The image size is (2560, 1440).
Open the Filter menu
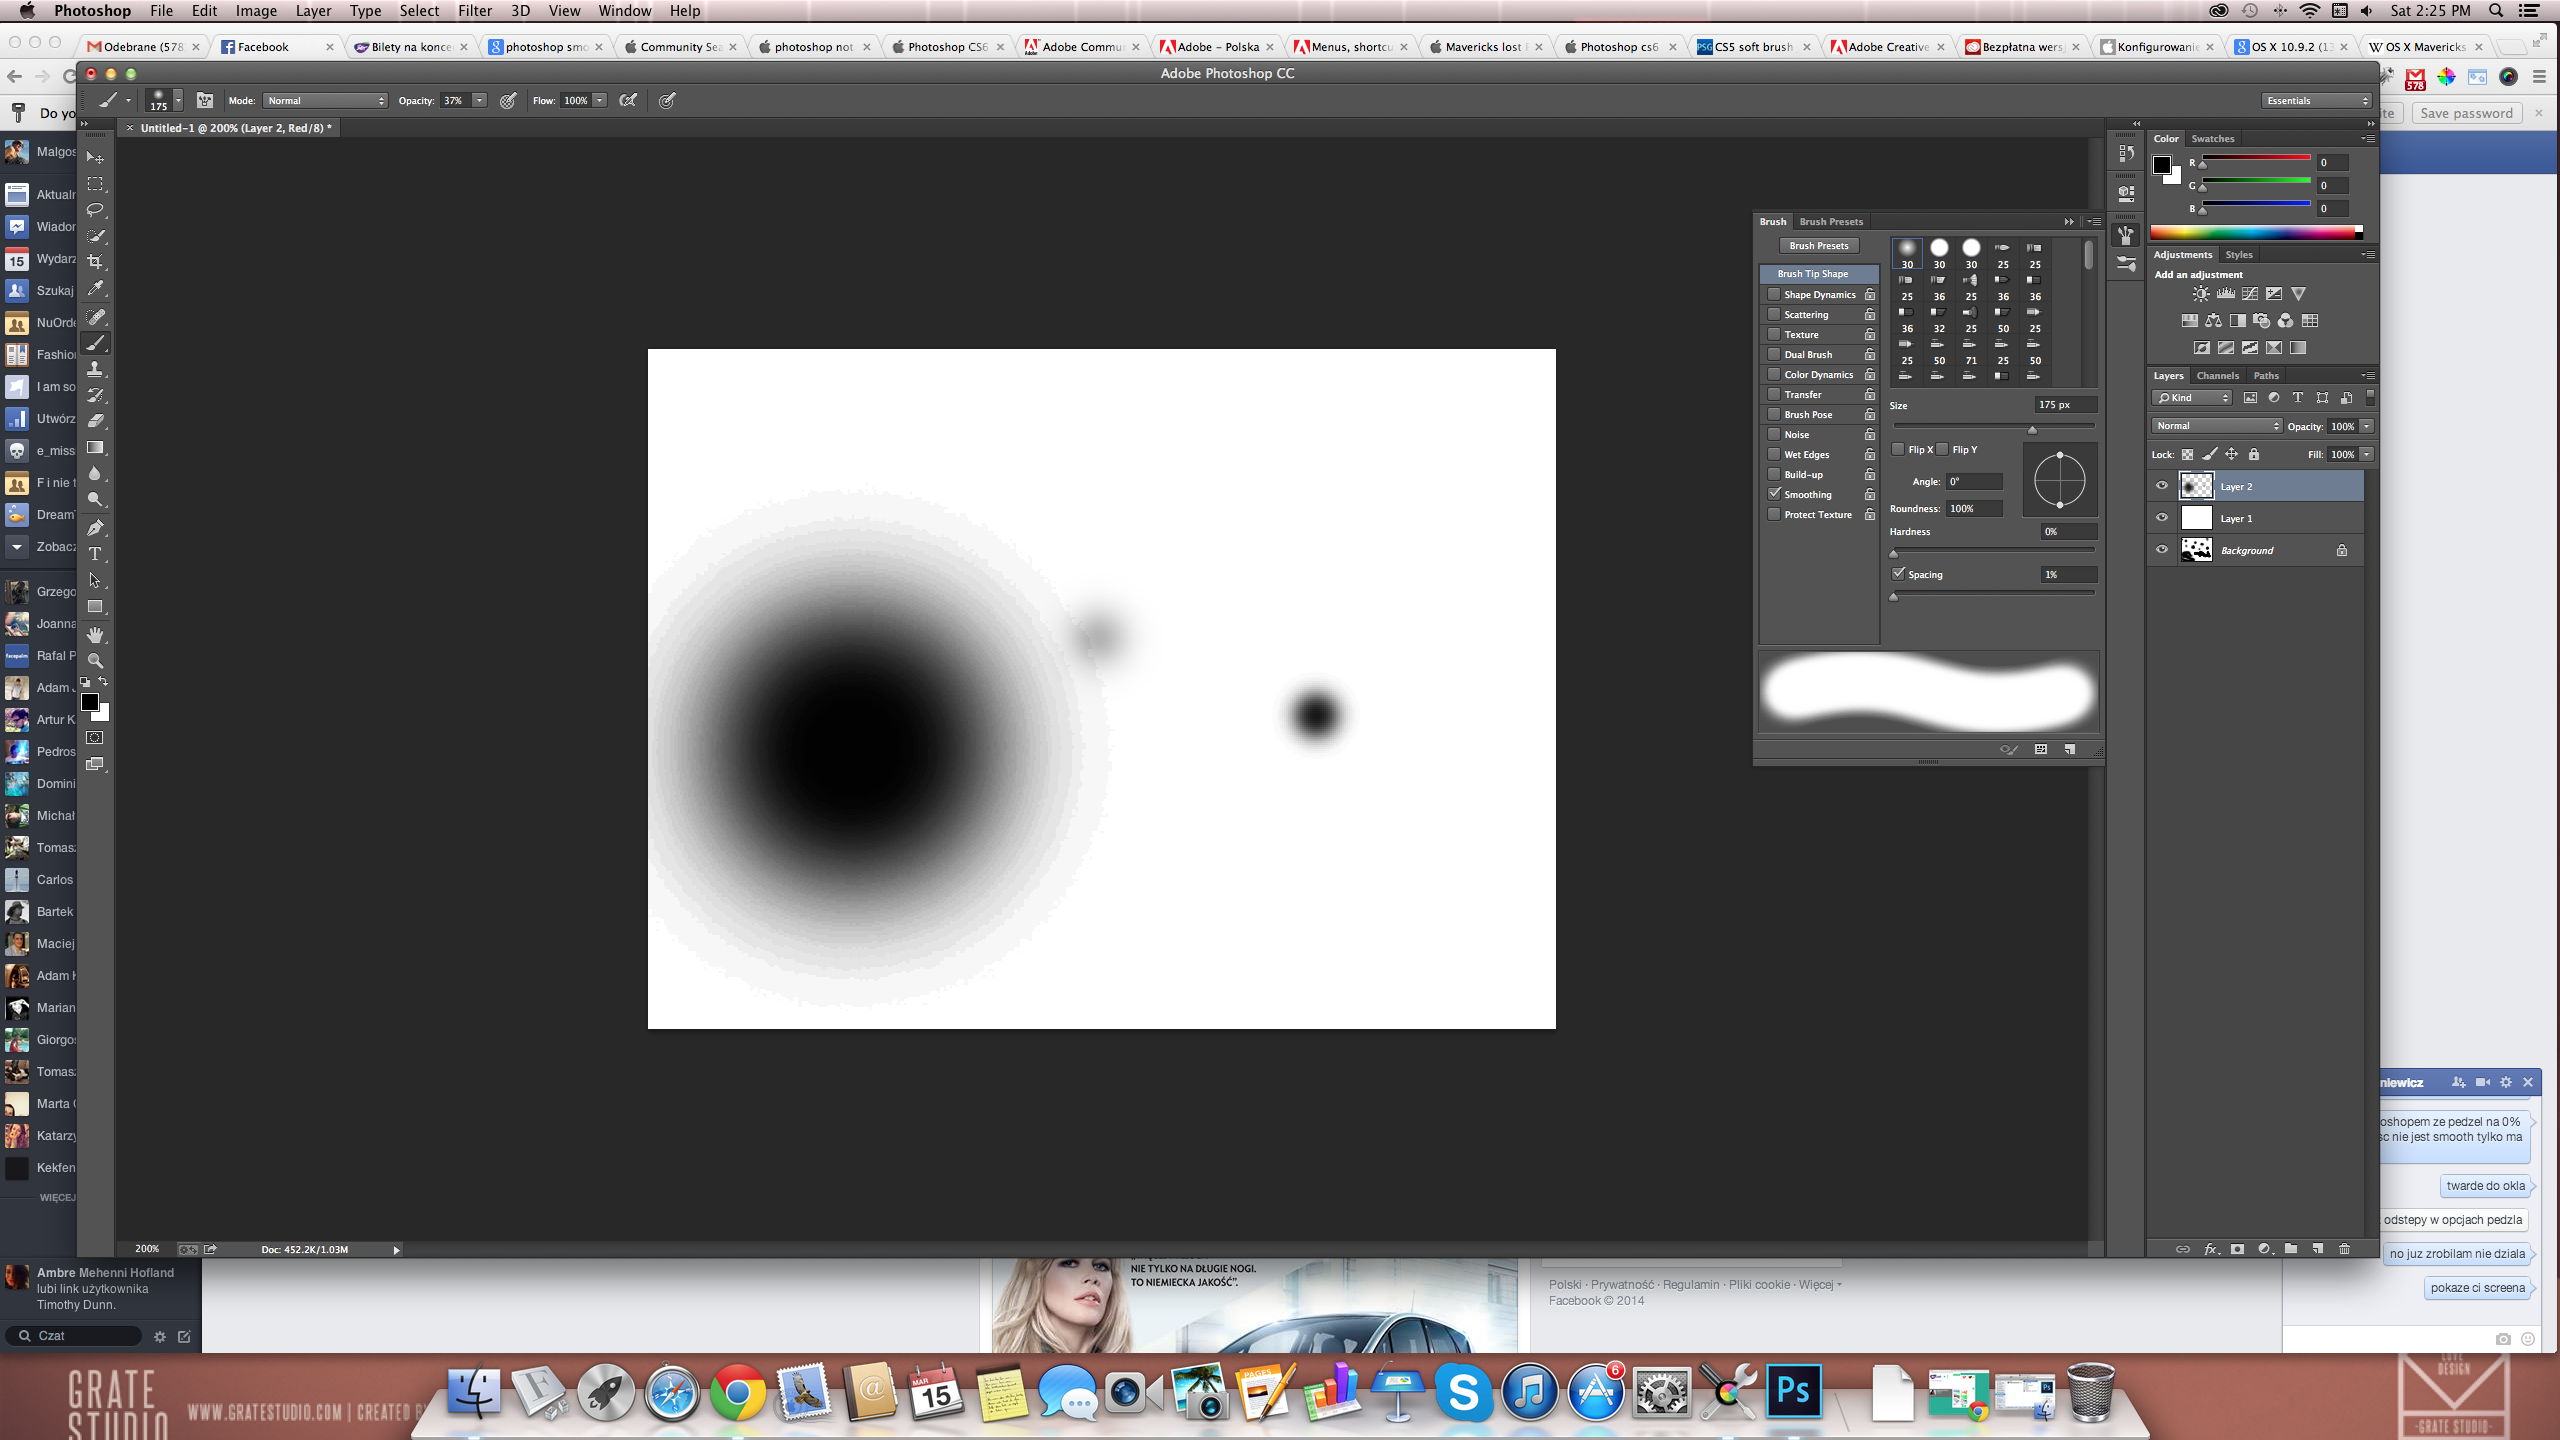point(474,11)
